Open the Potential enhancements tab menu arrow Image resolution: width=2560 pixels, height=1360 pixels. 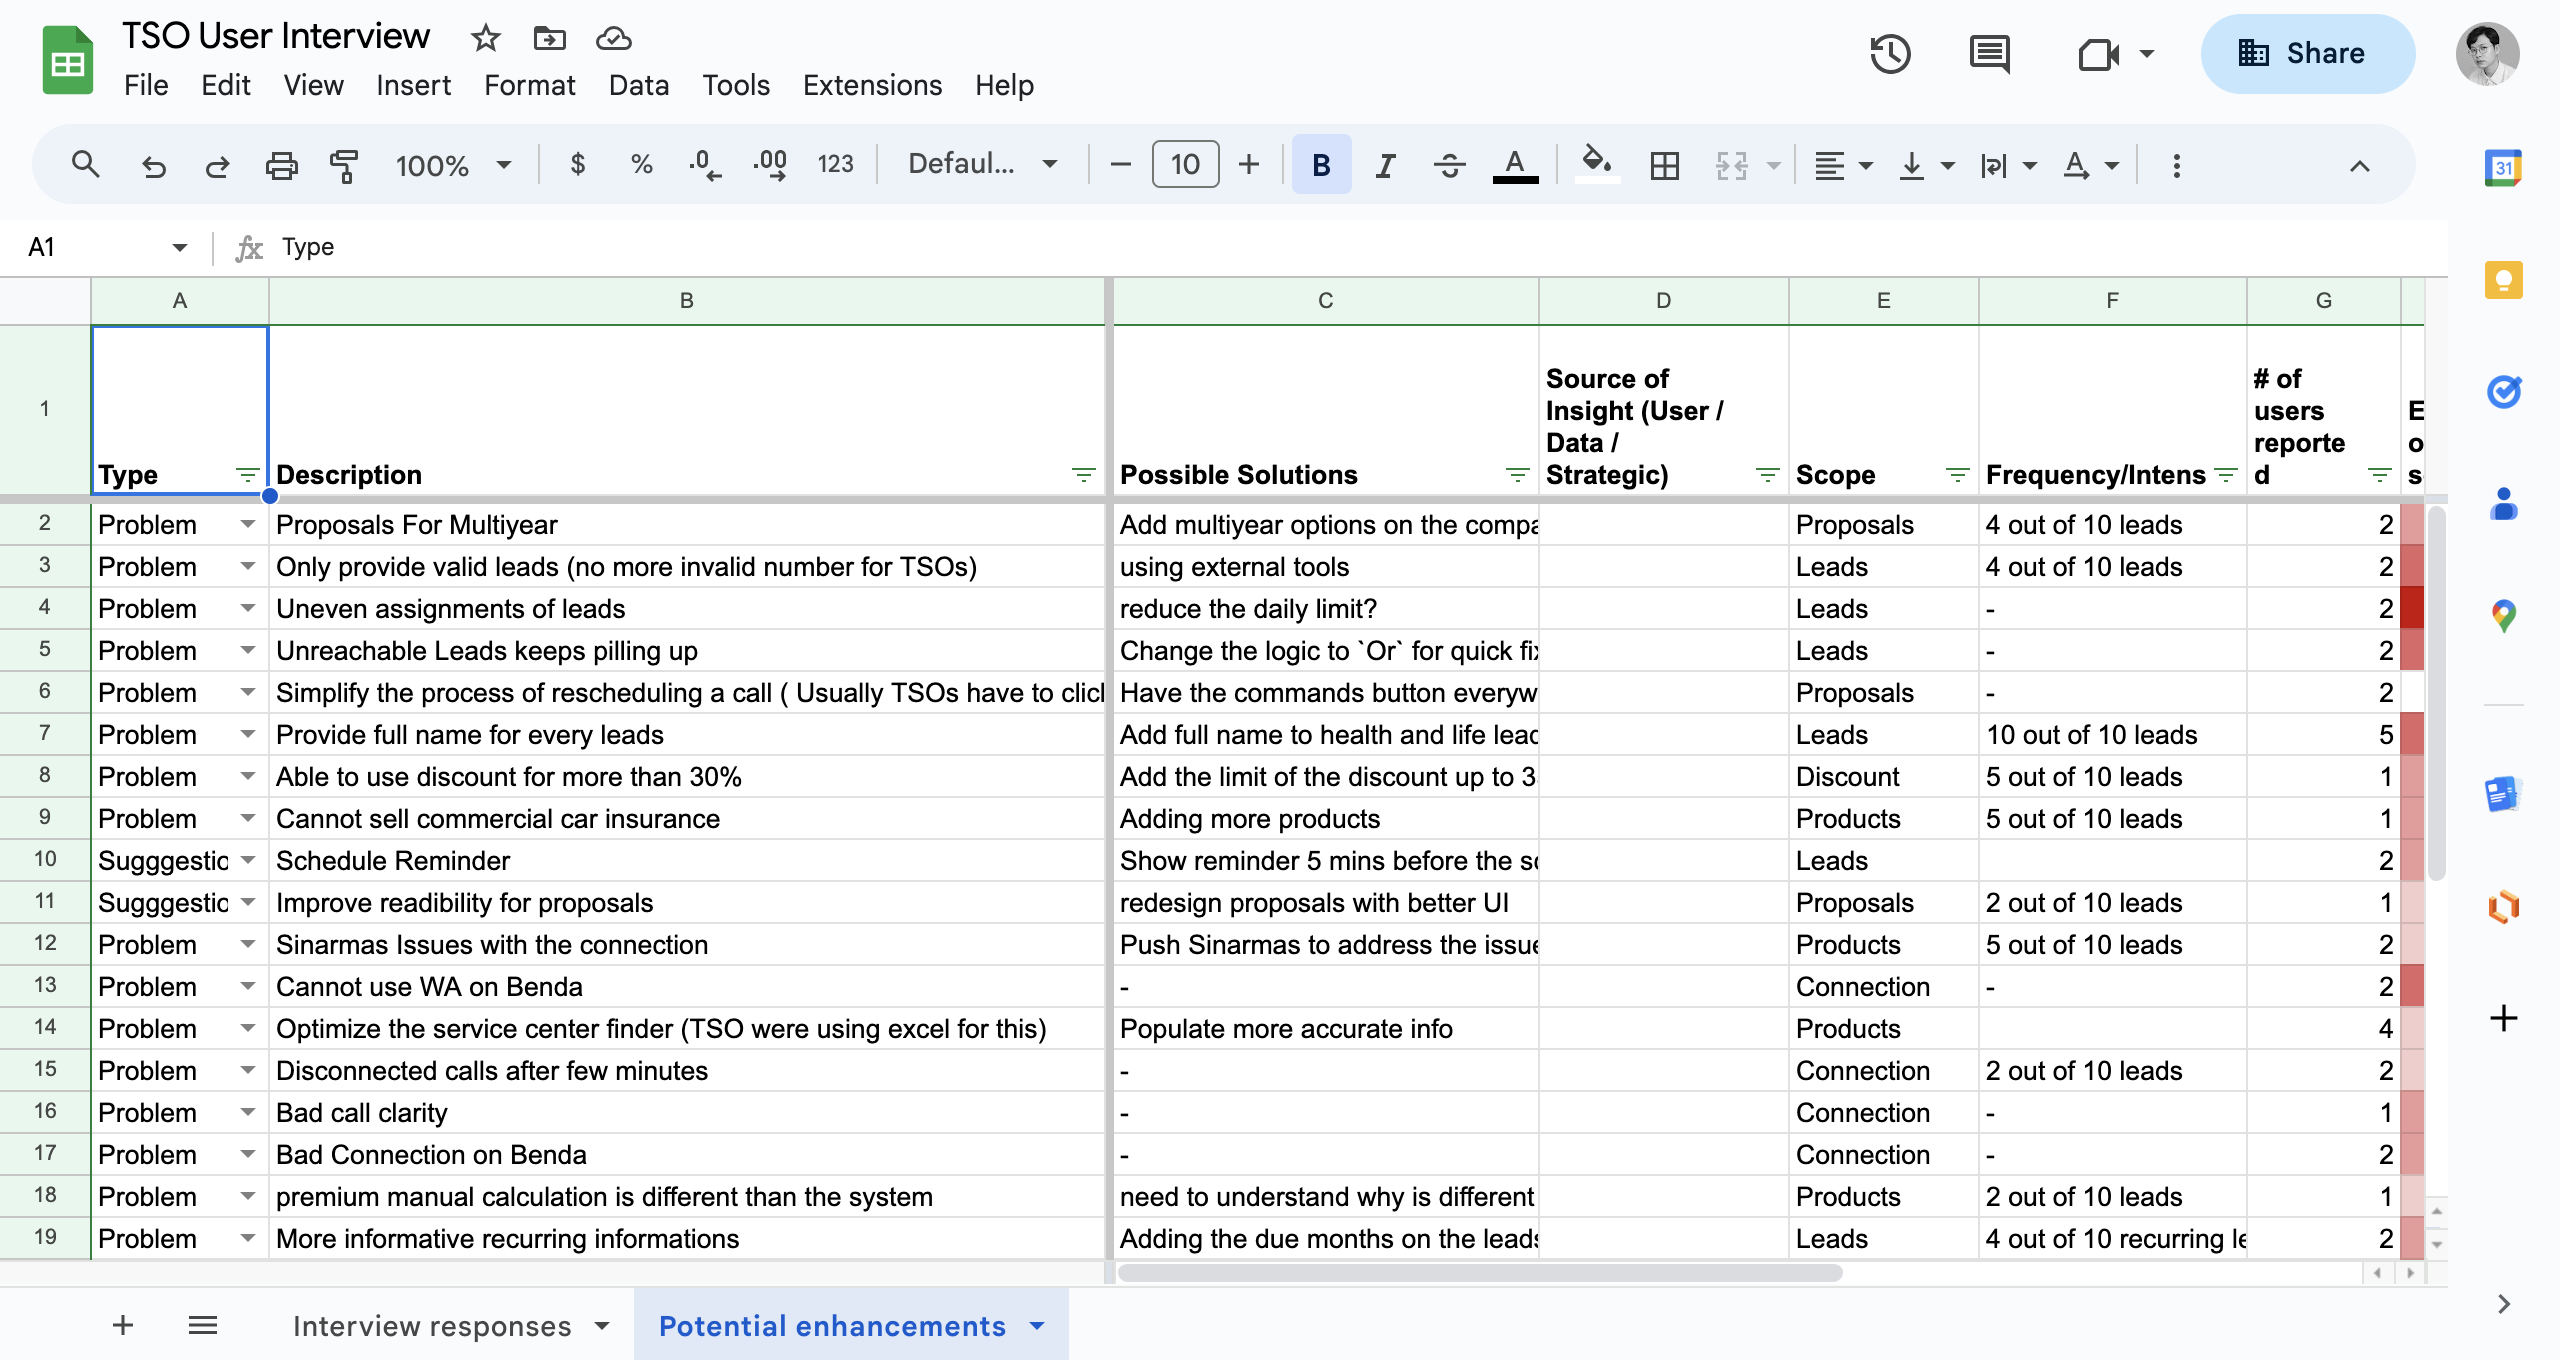tap(1037, 1326)
